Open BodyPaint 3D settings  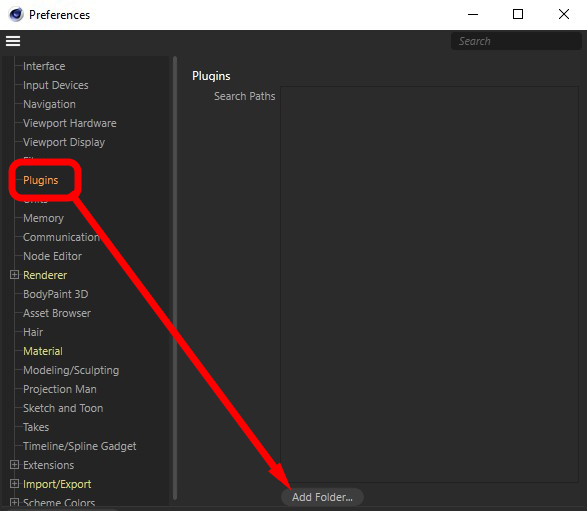(x=56, y=294)
